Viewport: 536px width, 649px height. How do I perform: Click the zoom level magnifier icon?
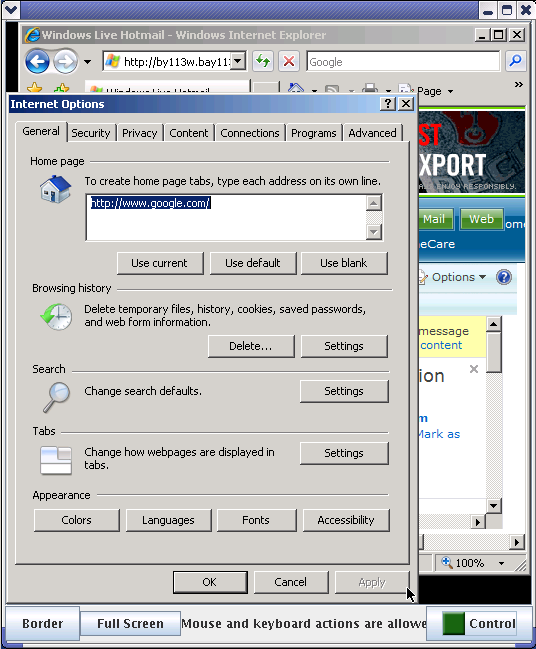pos(447,562)
